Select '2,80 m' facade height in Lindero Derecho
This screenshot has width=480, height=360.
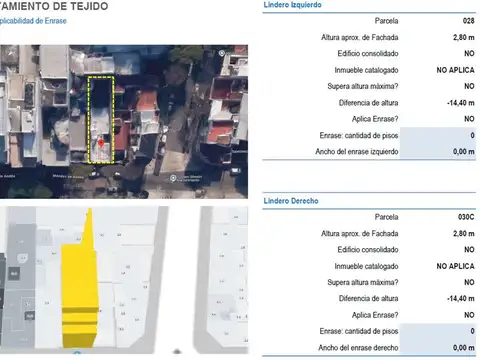coord(464,233)
